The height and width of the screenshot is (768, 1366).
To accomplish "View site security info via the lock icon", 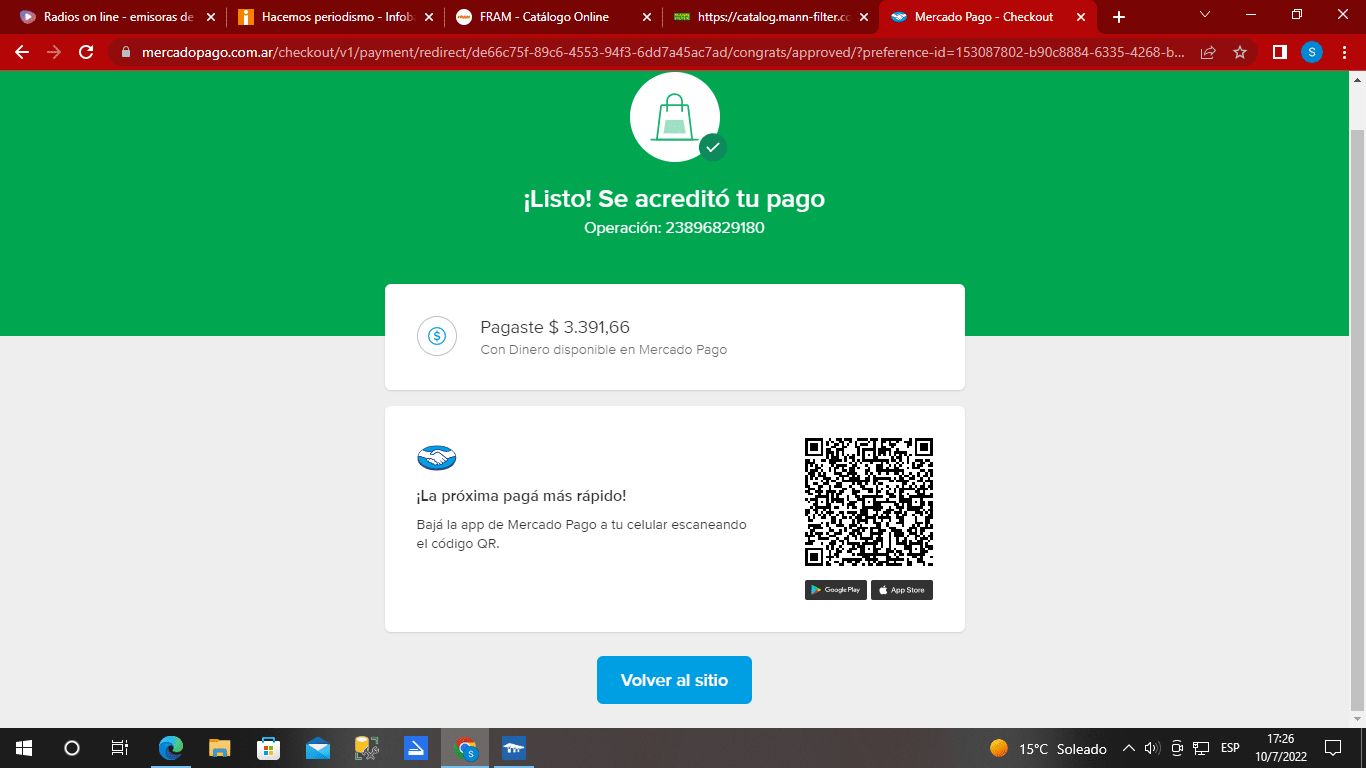I will click(125, 52).
